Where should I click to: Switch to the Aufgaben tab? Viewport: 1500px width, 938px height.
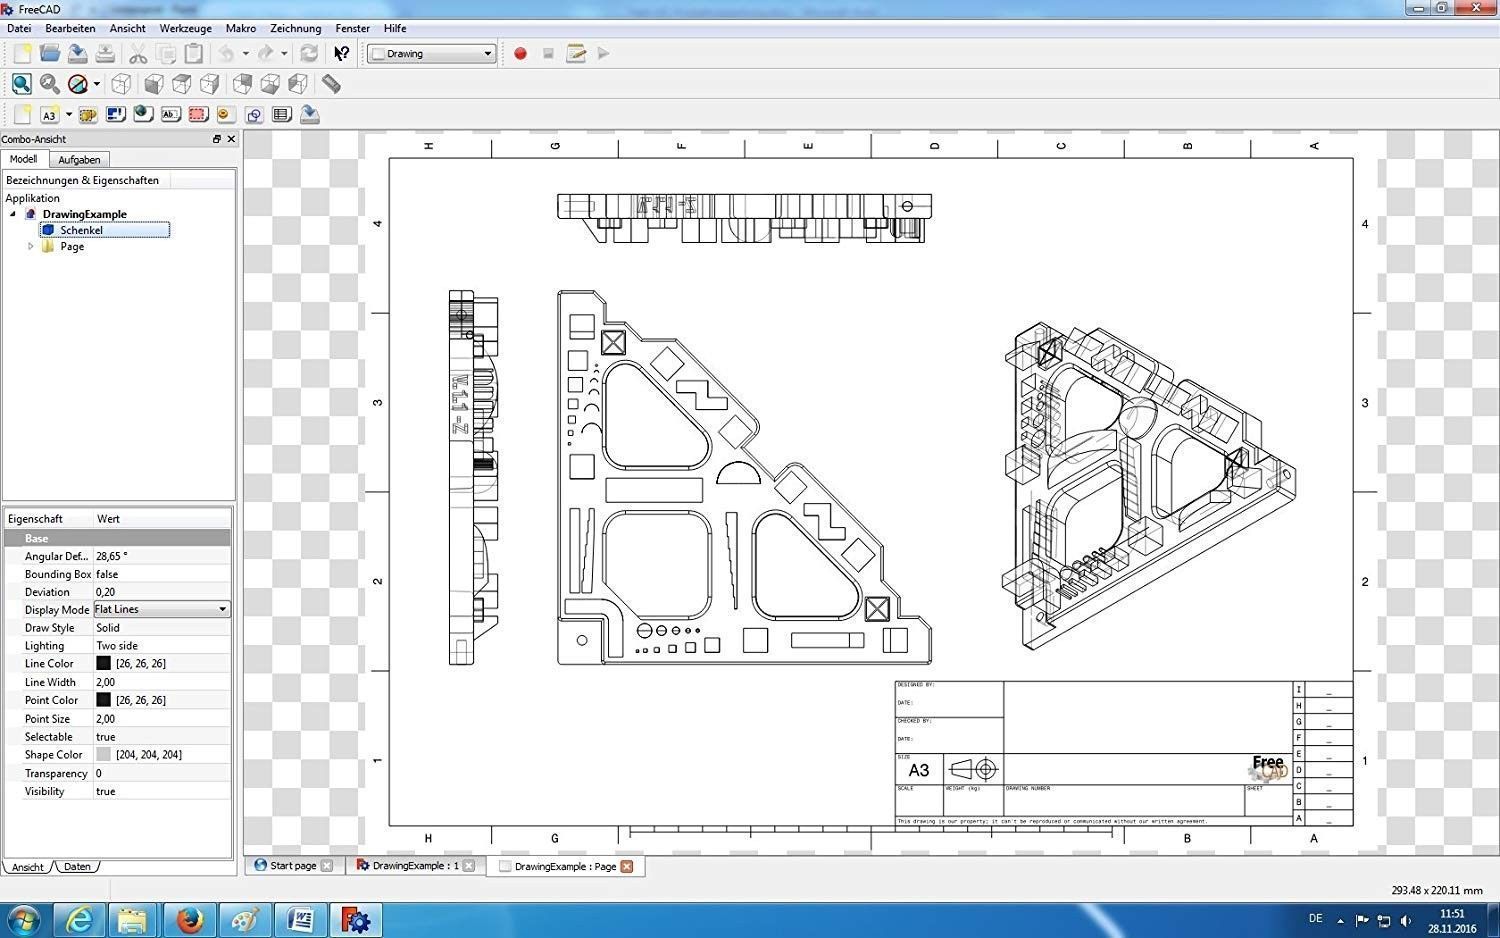[x=79, y=160]
